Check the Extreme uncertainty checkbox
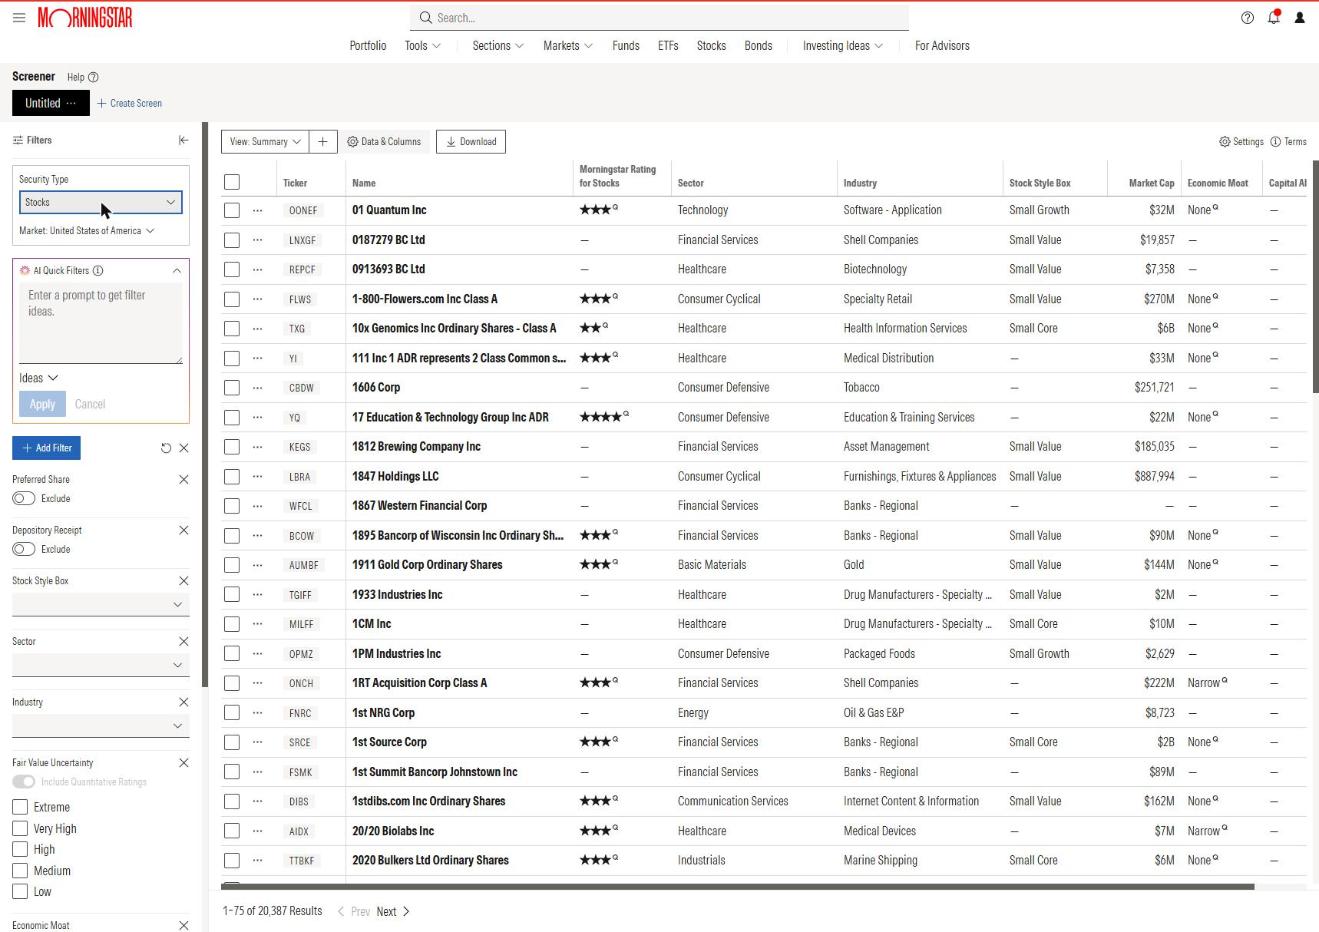 [20, 807]
